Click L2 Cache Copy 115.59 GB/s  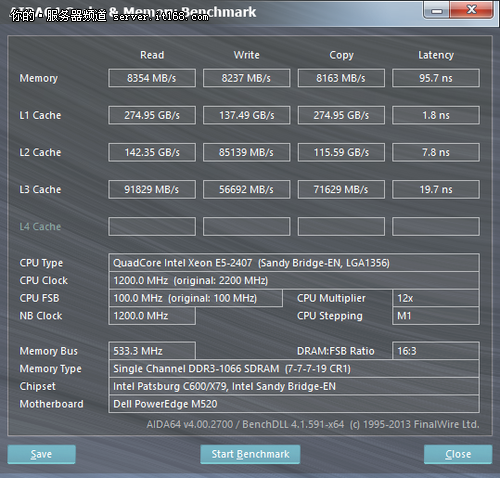coord(341,152)
